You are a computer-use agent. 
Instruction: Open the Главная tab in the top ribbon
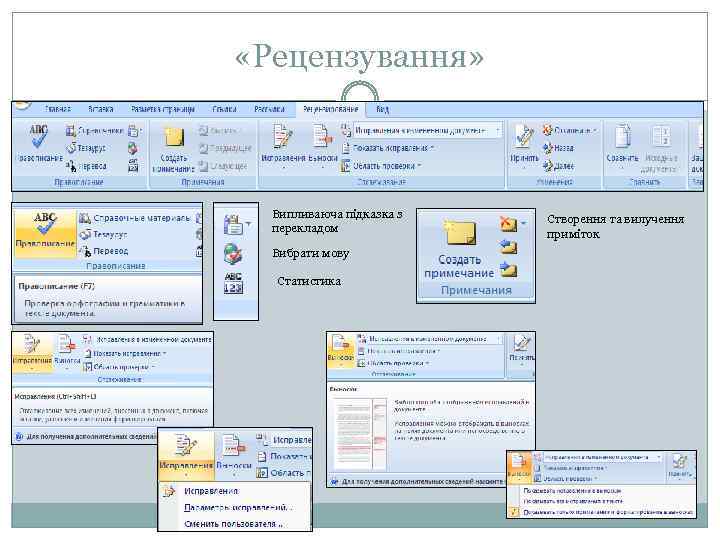pyautogui.click(x=58, y=109)
